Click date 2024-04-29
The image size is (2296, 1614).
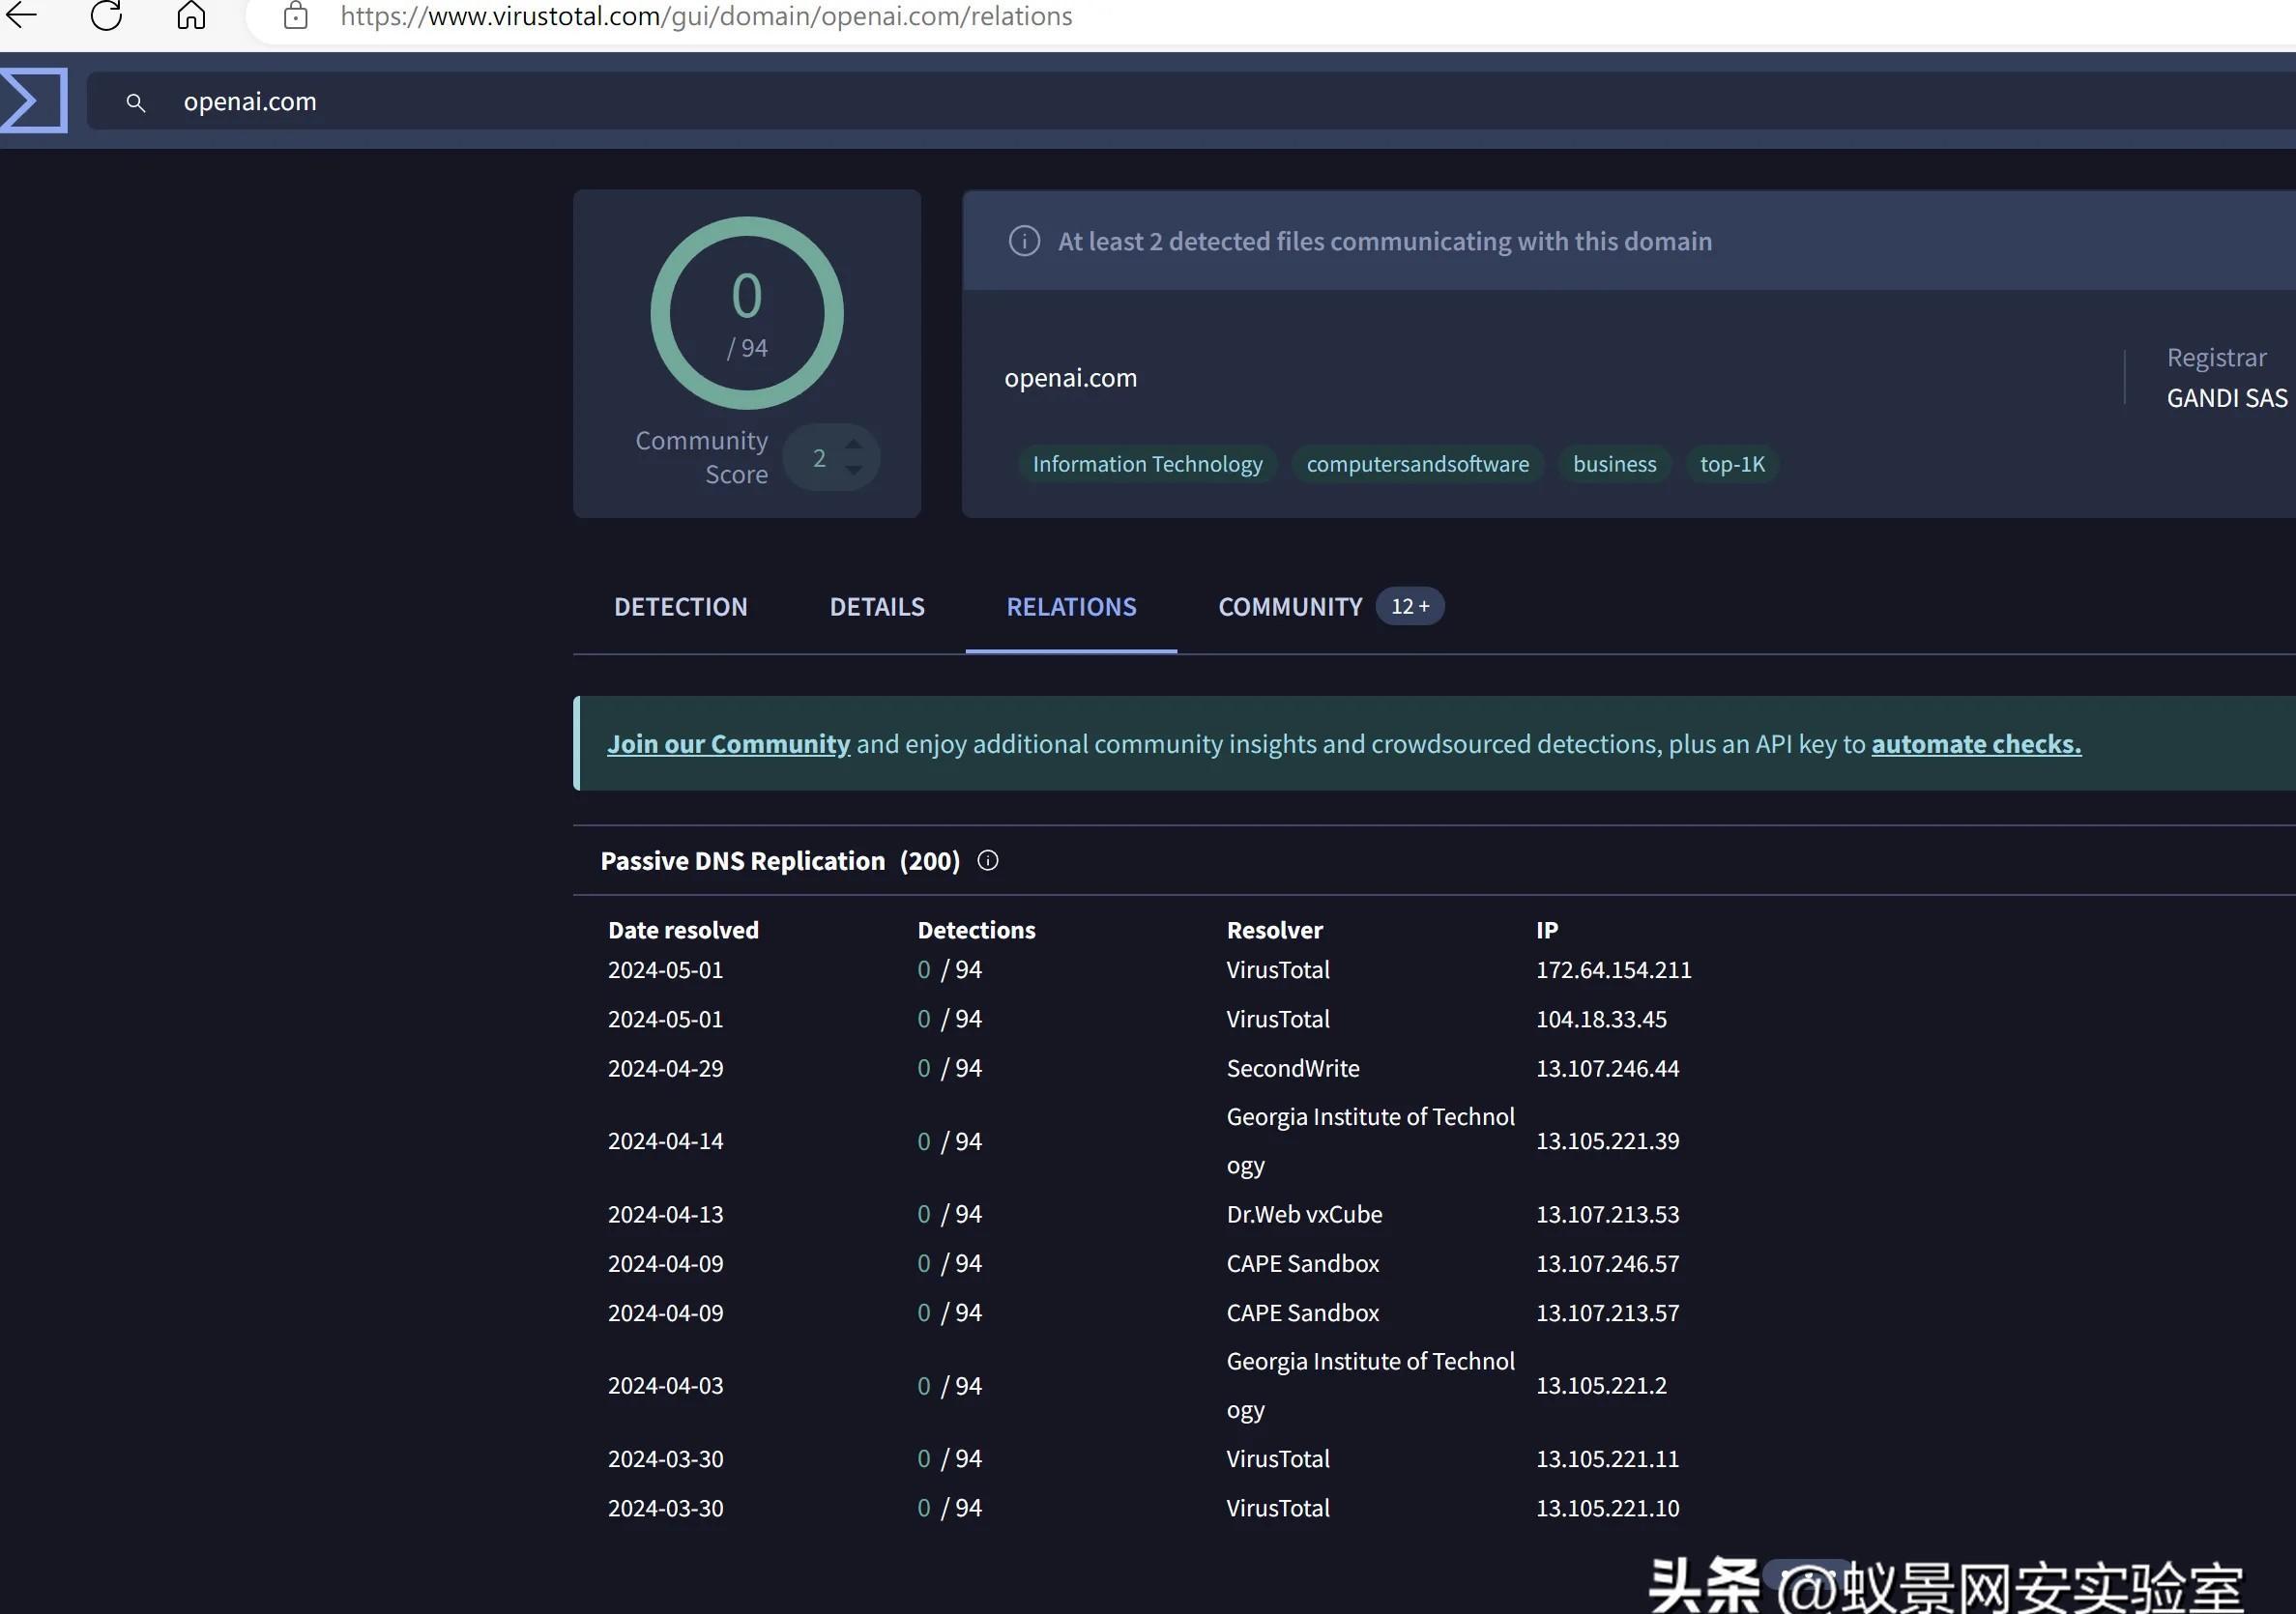point(665,1068)
